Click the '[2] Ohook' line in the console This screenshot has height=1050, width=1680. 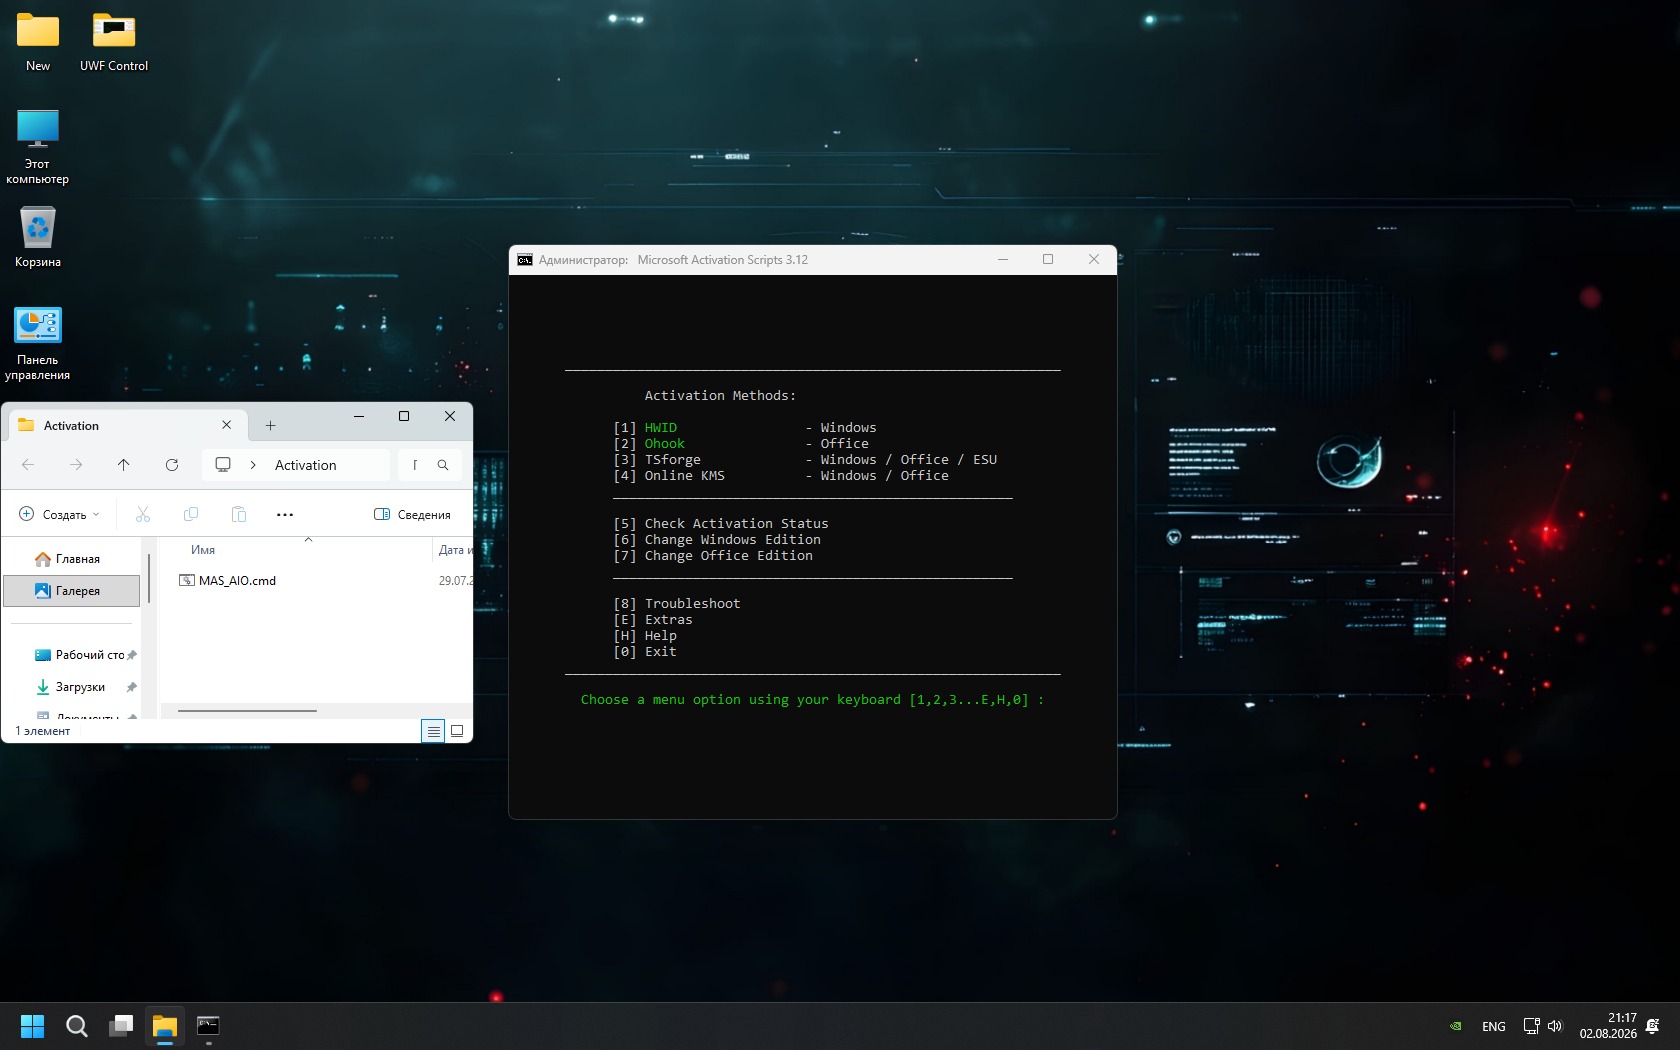741,444
